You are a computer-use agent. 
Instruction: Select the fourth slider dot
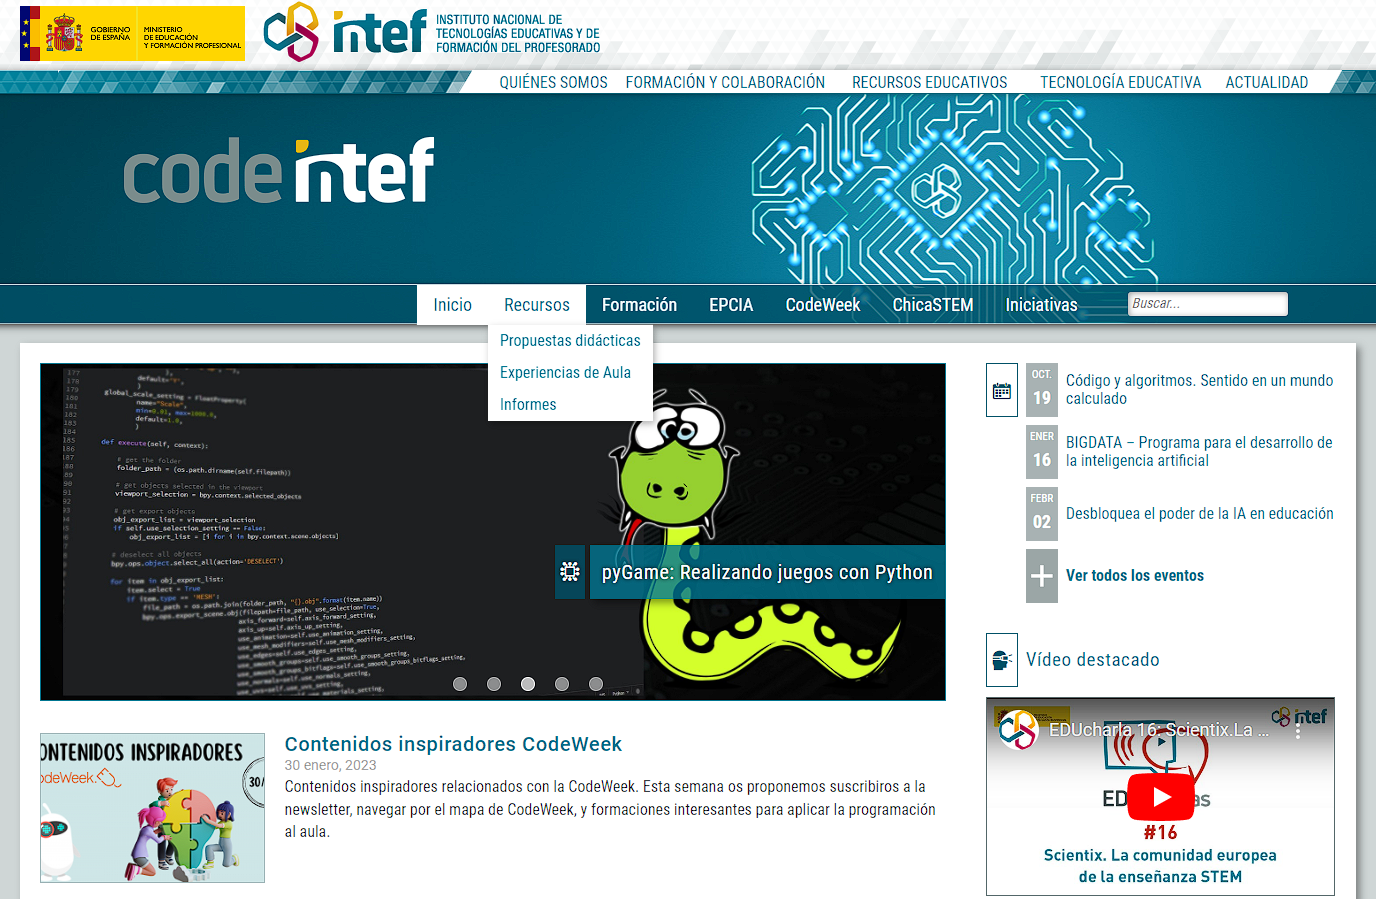pyautogui.click(x=562, y=684)
